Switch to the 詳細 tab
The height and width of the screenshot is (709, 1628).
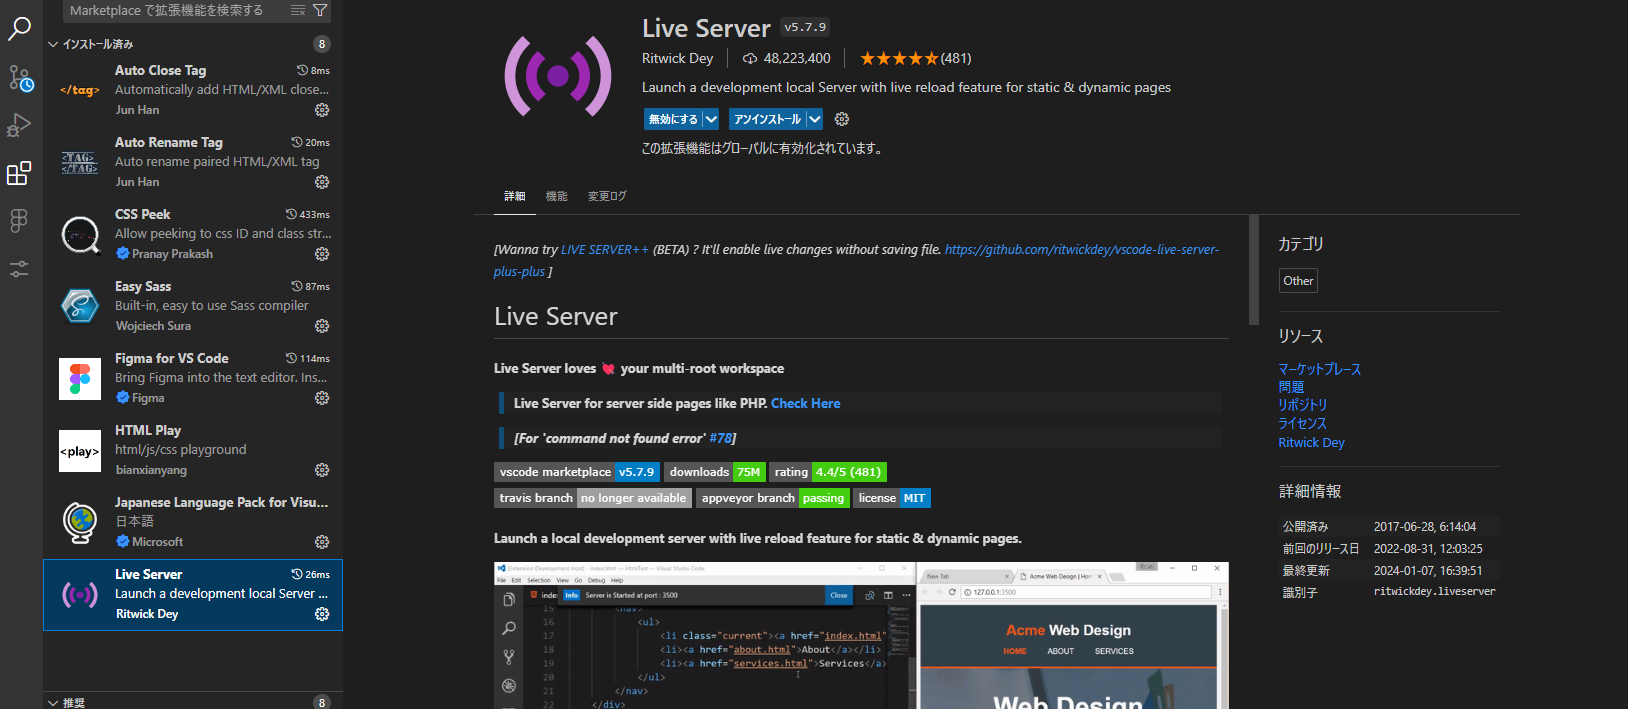click(515, 196)
